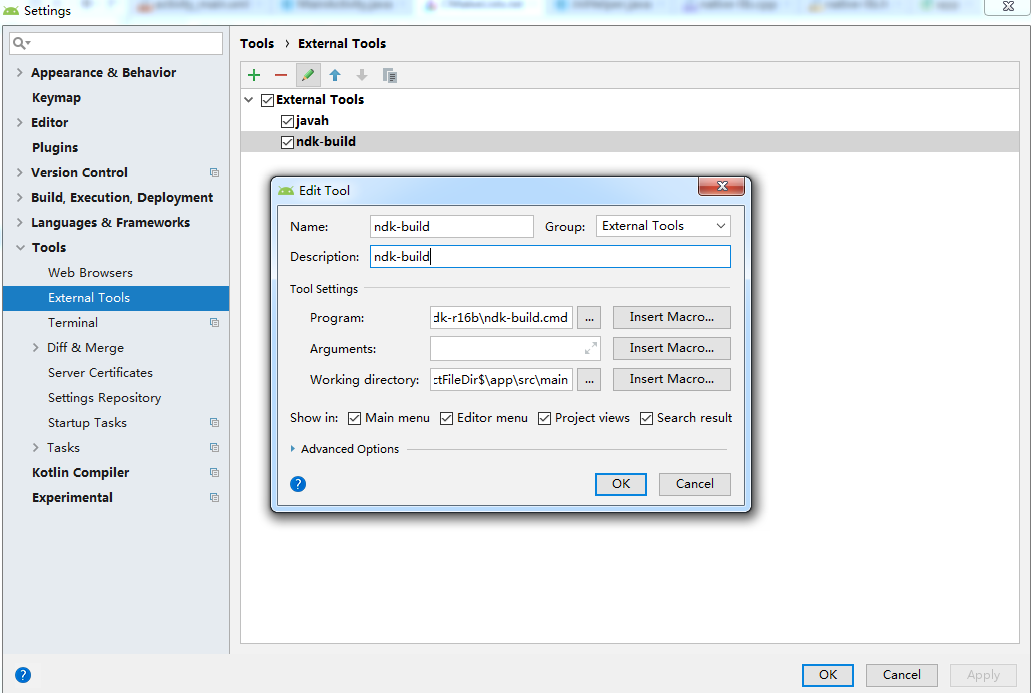1031x693 pixels.
Task: Select javah row in tools list
Action: coord(629,121)
